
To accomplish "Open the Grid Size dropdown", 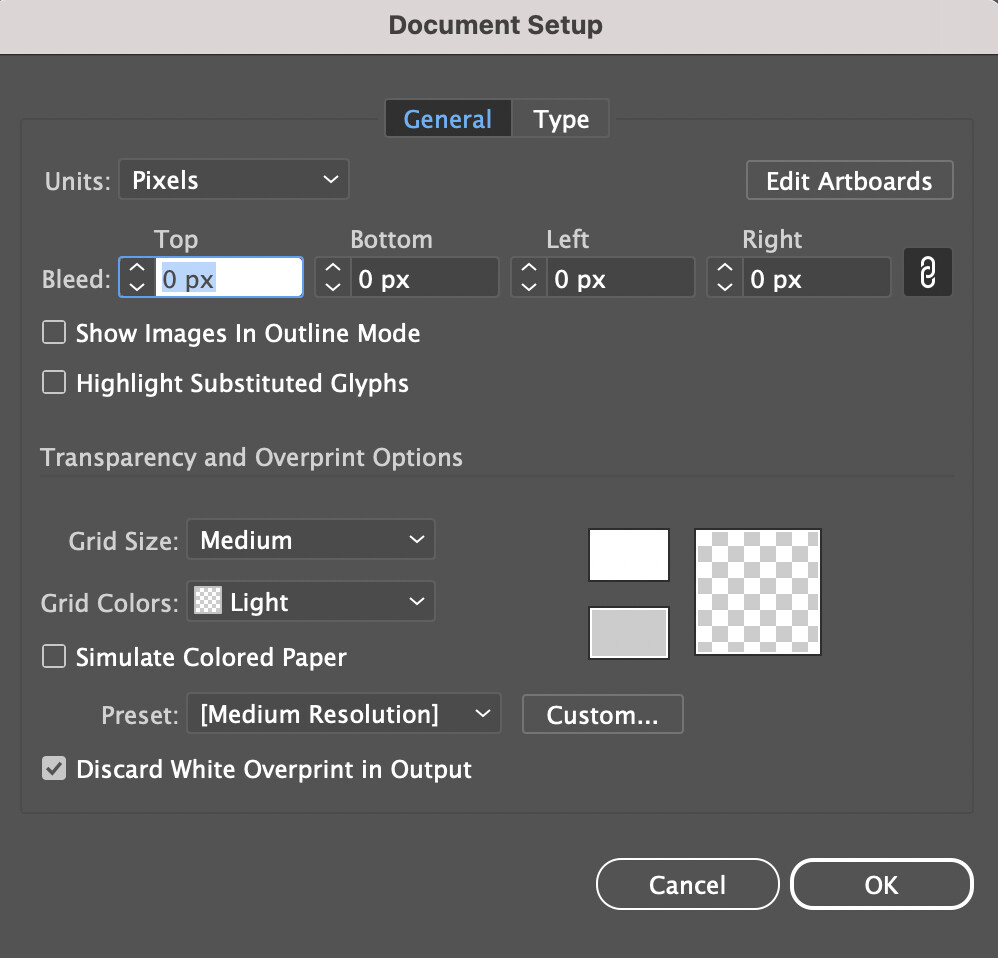I will click(311, 539).
